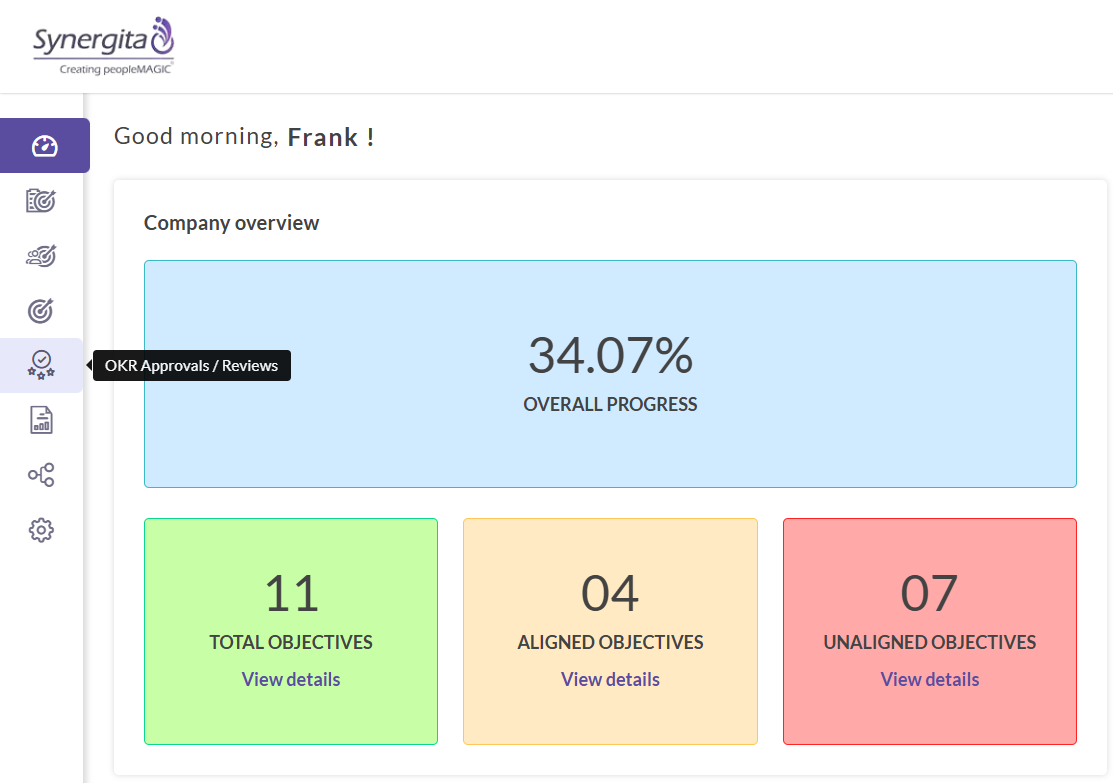Open OKR Approvals / Reviews sidebar icon
1113x783 pixels.
point(41,365)
